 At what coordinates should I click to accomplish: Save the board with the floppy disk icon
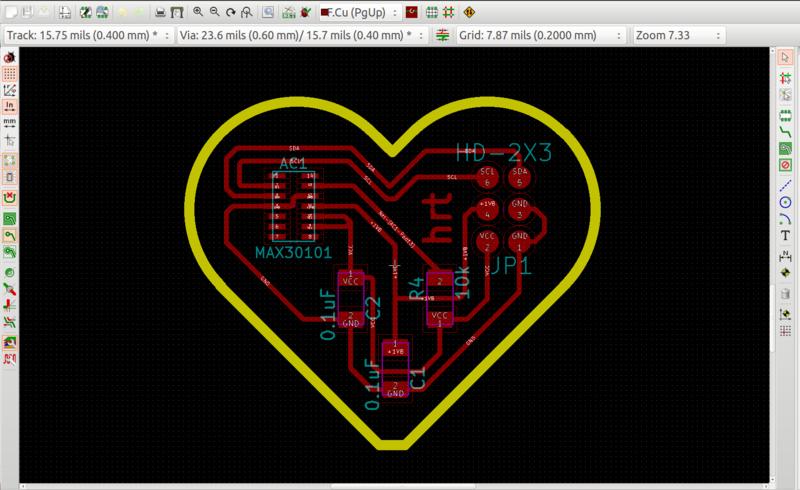(27, 12)
